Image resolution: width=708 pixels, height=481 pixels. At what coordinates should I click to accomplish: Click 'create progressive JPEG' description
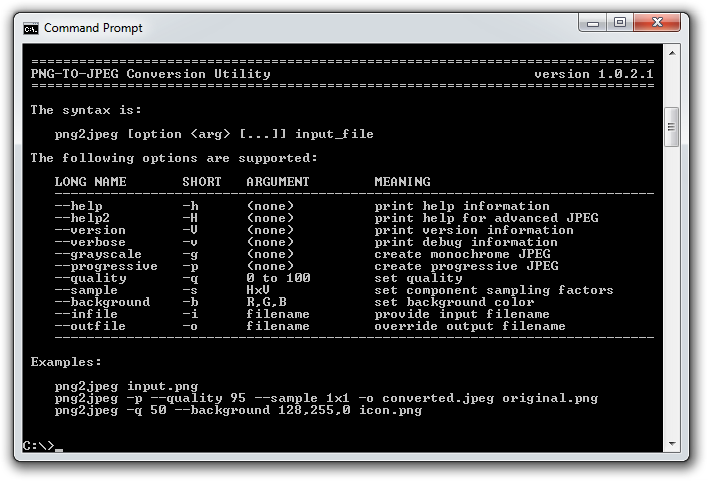click(466, 266)
